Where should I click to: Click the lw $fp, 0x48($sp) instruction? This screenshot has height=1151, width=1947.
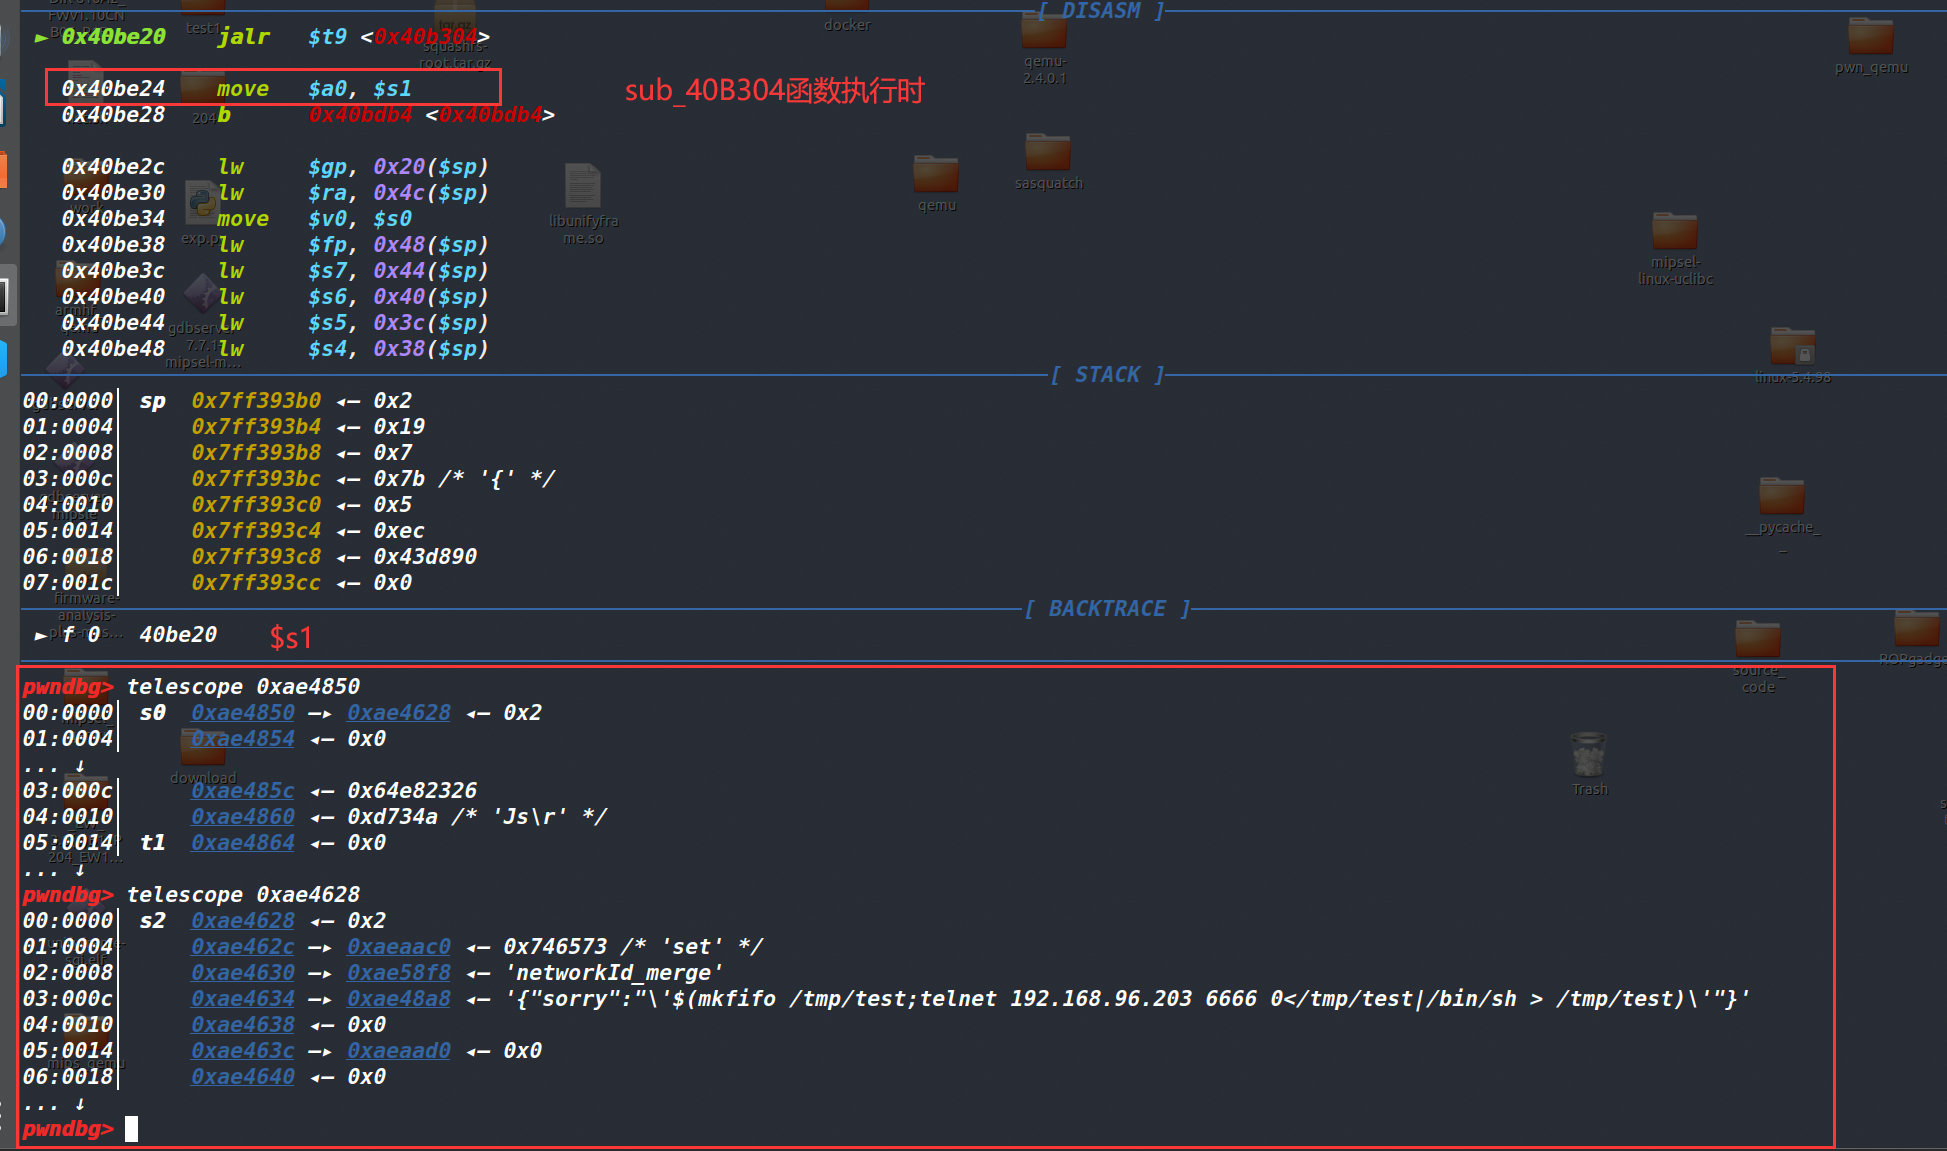(x=353, y=245)
